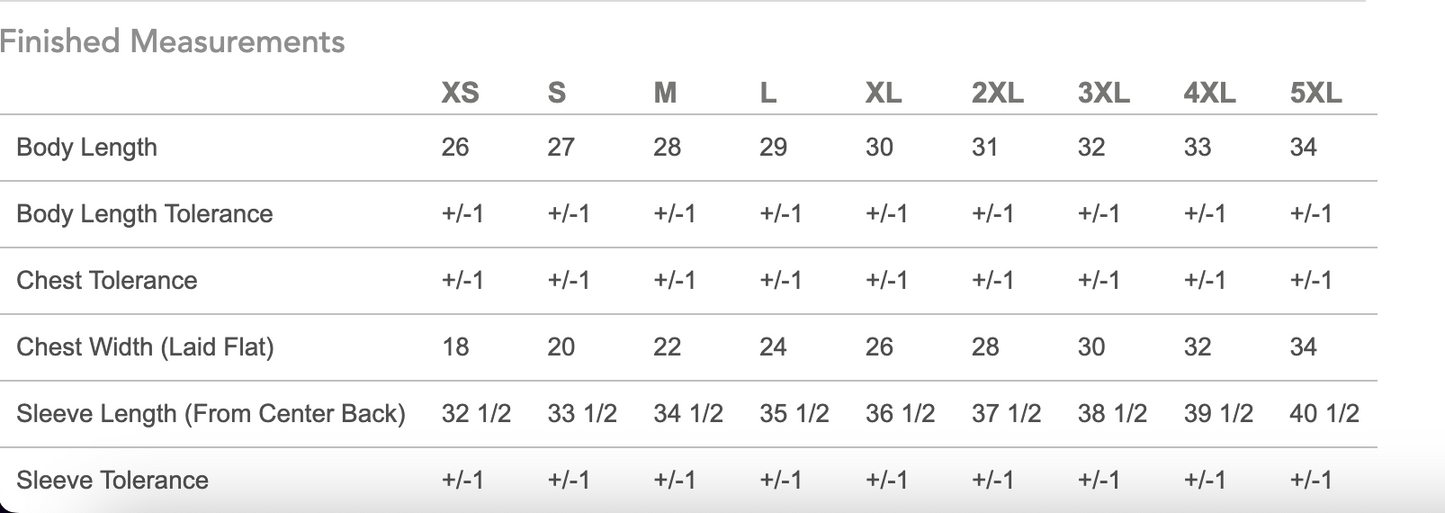Select chest width value 26 for XL

[x=879, y=347]
